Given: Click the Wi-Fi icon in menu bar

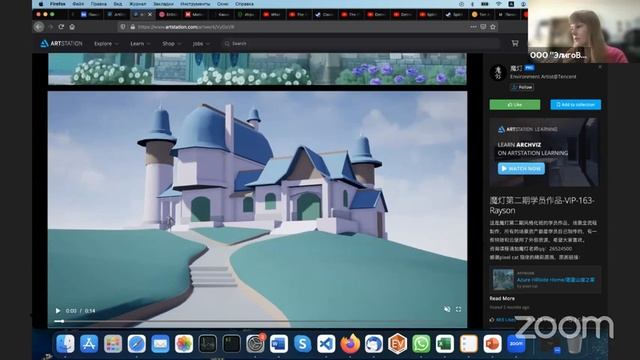Looking at the screenshot, I should pyautogui.click(x=498, y=4).
